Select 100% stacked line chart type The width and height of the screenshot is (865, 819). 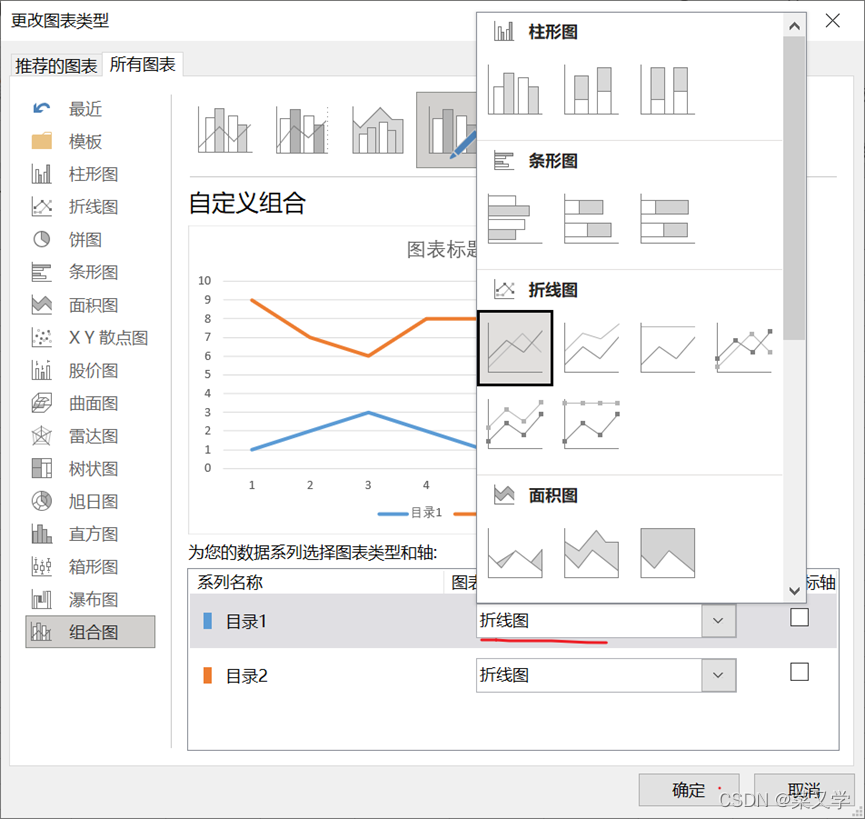click(x=667, y=348)
